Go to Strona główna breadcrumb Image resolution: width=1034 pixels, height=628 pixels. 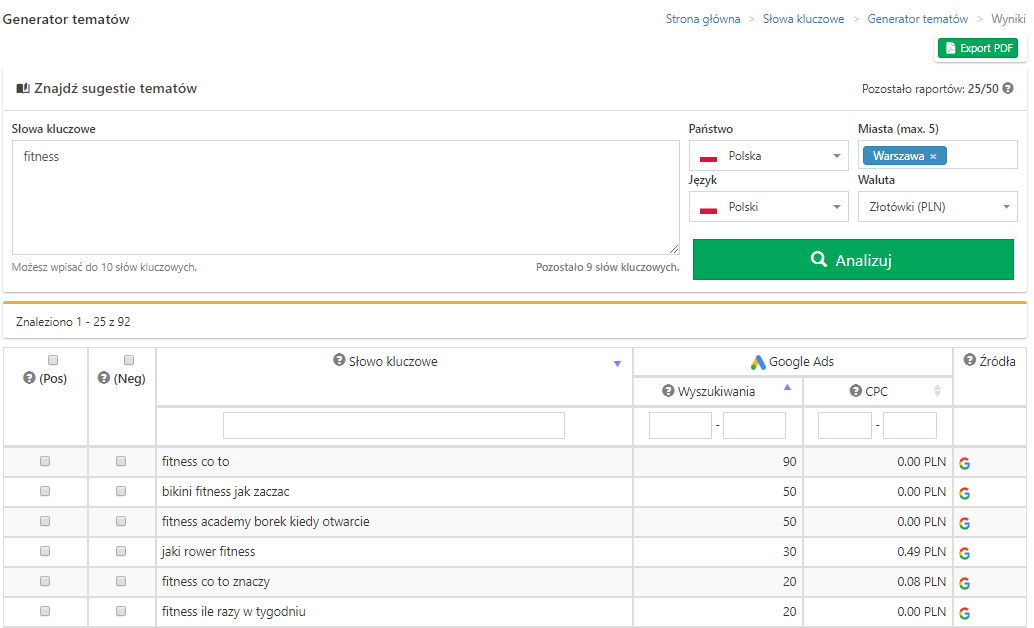[703, 19]
